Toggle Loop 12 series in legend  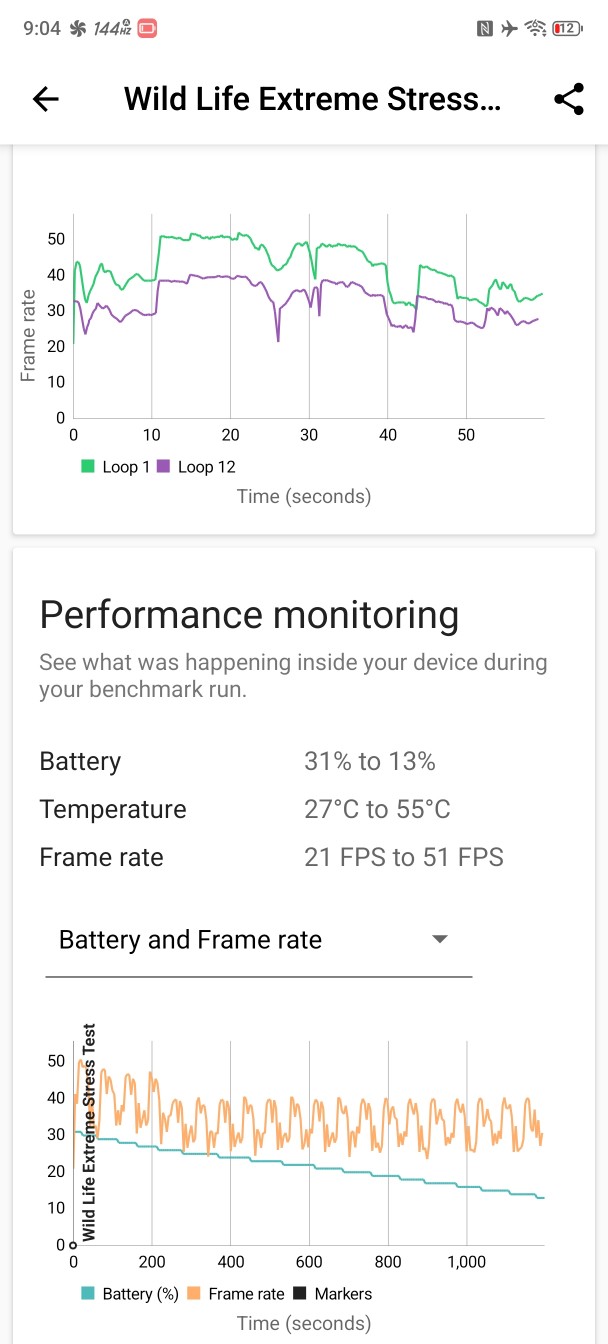click(196, 467)
